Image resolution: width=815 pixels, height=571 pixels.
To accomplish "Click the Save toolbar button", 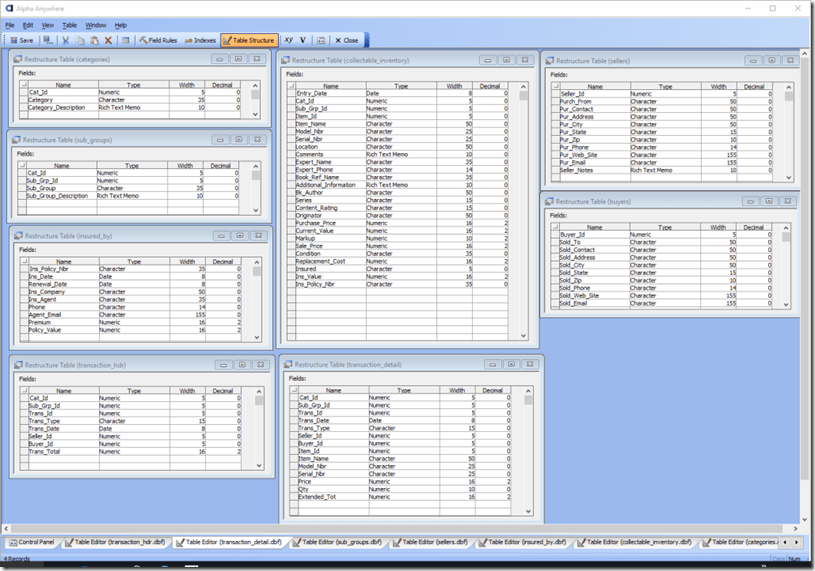I will point(22,40).
